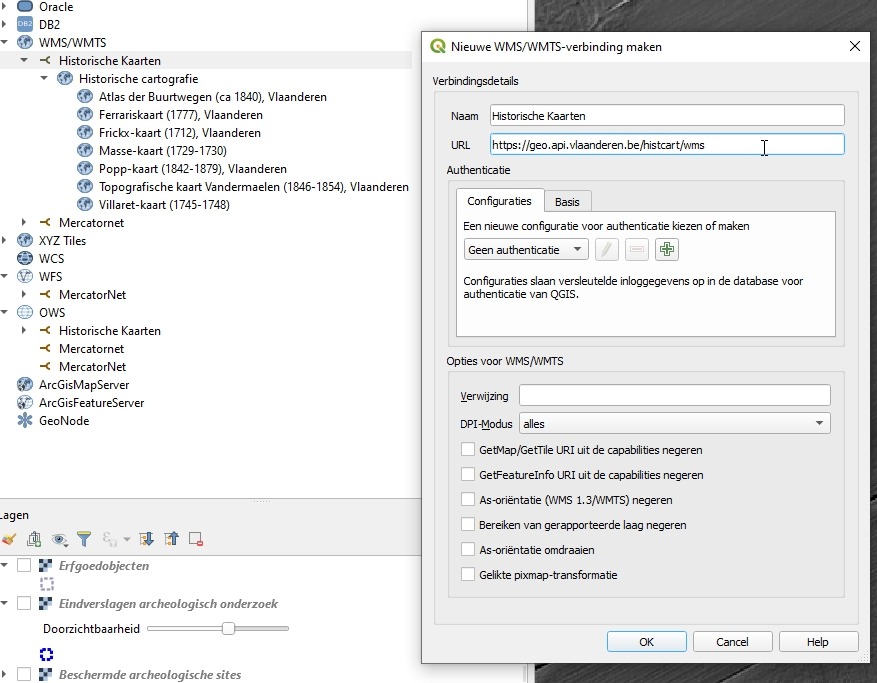Screen dimensions: 877x683
Task: Click in the Verwijzing input field
Action: pos(675,395)
